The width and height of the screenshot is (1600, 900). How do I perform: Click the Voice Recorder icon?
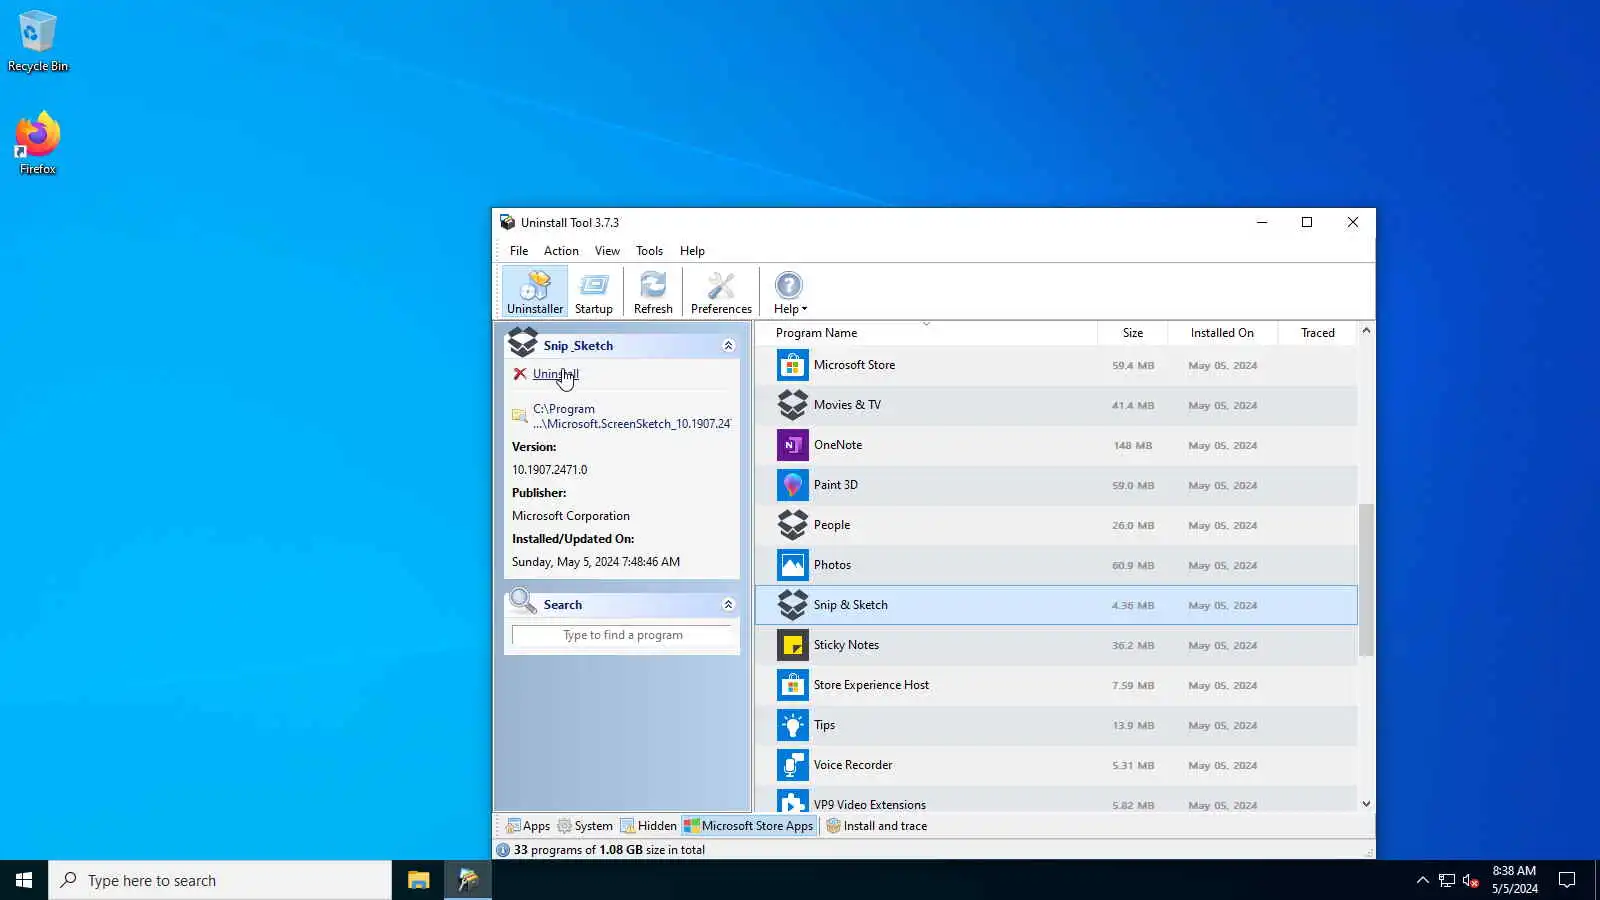(x=792, y=765)
